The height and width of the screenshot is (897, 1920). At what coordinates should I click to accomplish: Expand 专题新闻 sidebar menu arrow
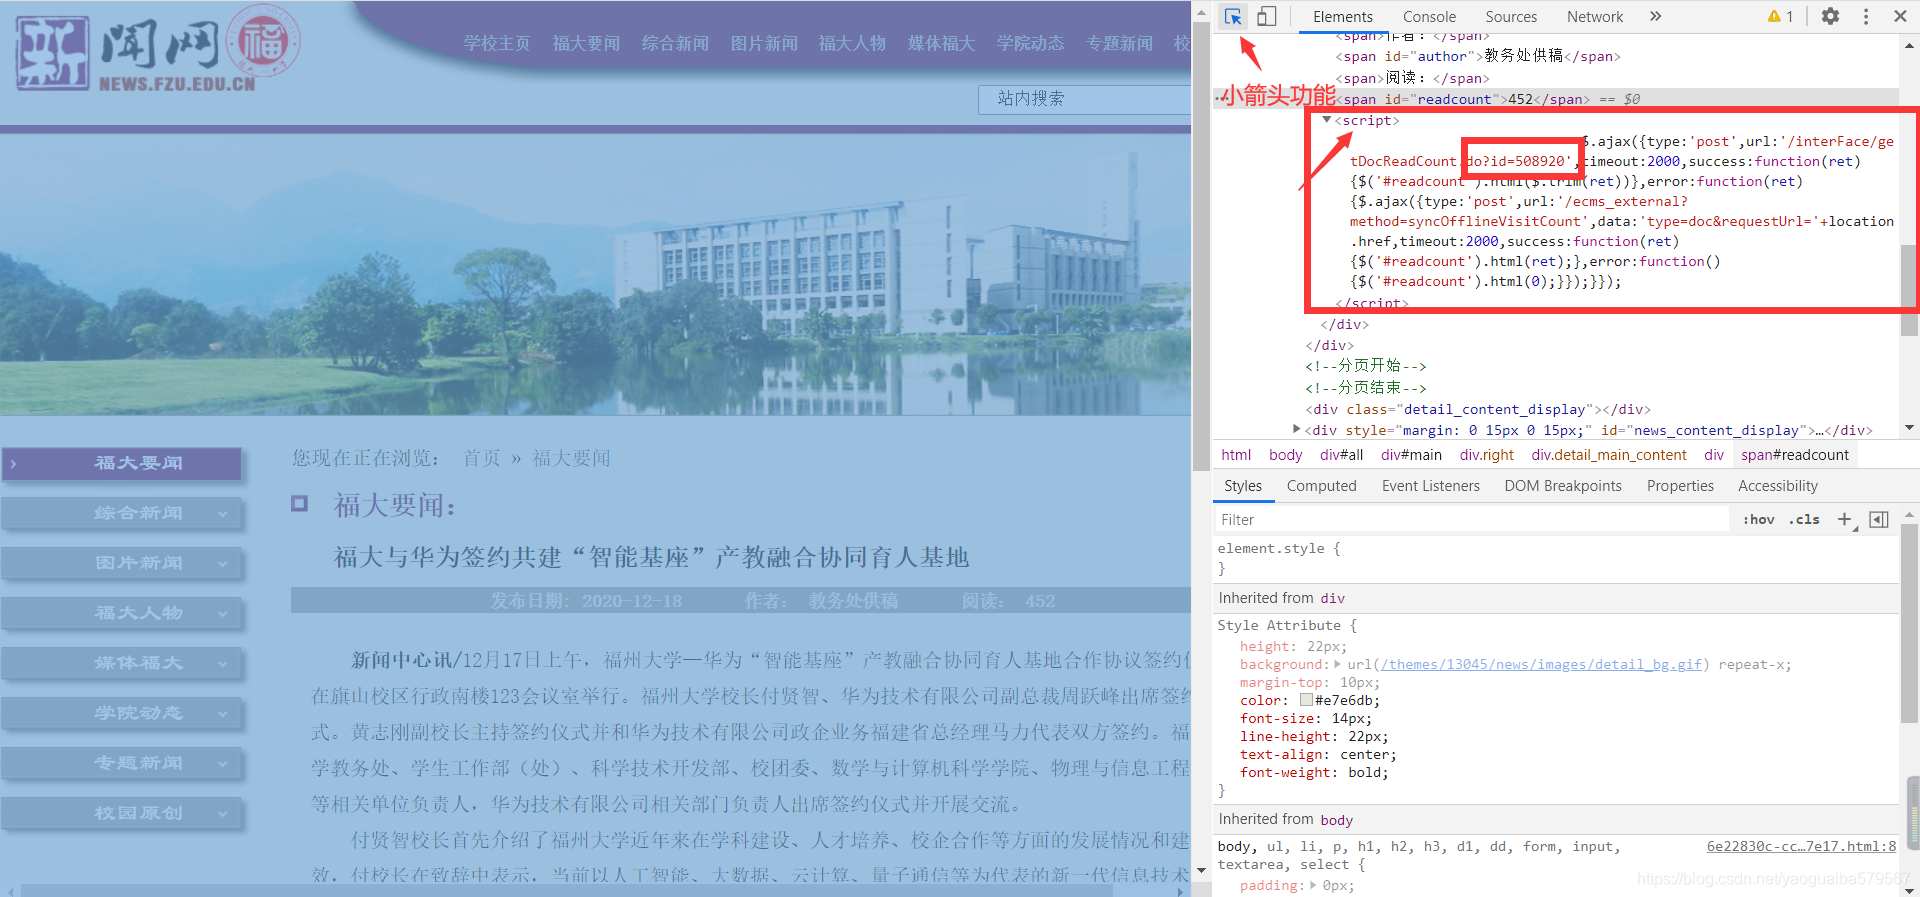[x=222, y=763]
